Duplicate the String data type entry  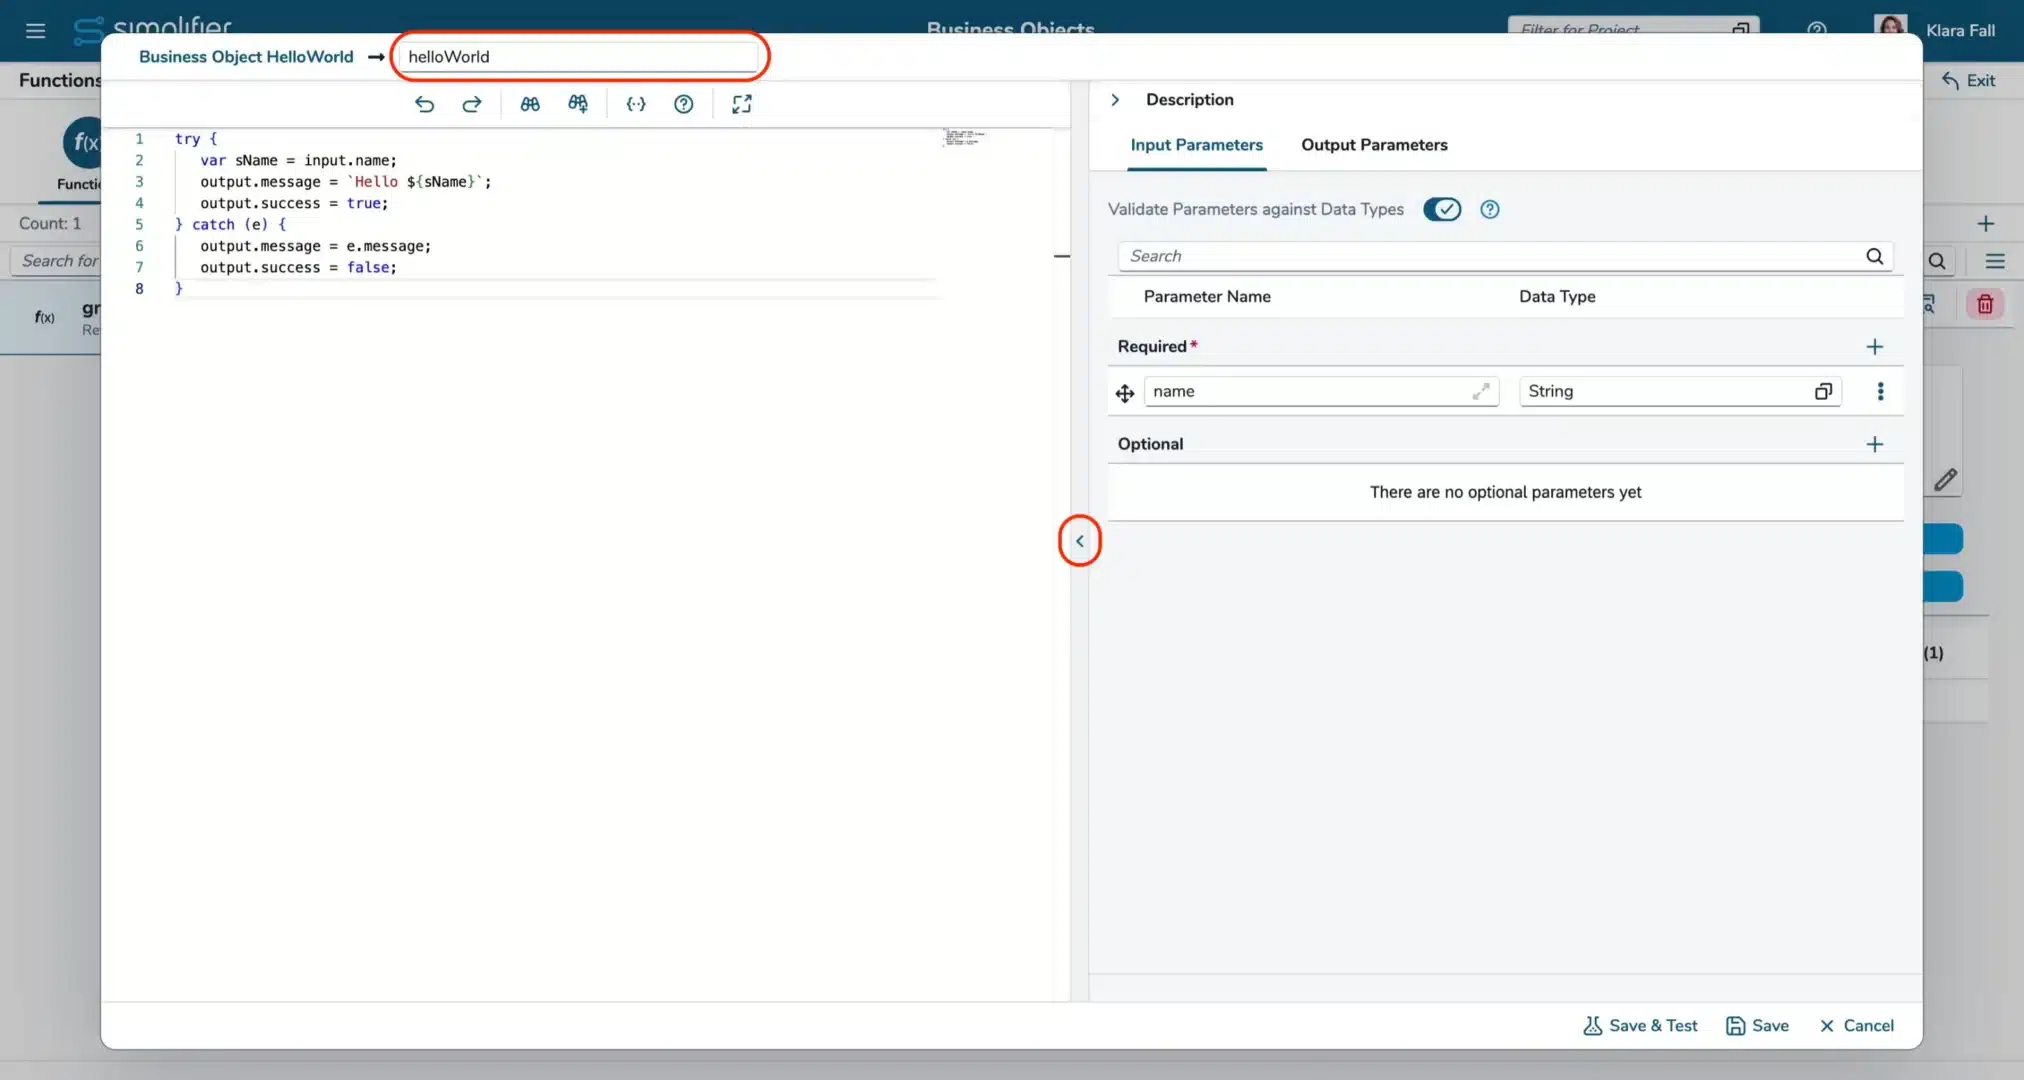point(1824,391)
